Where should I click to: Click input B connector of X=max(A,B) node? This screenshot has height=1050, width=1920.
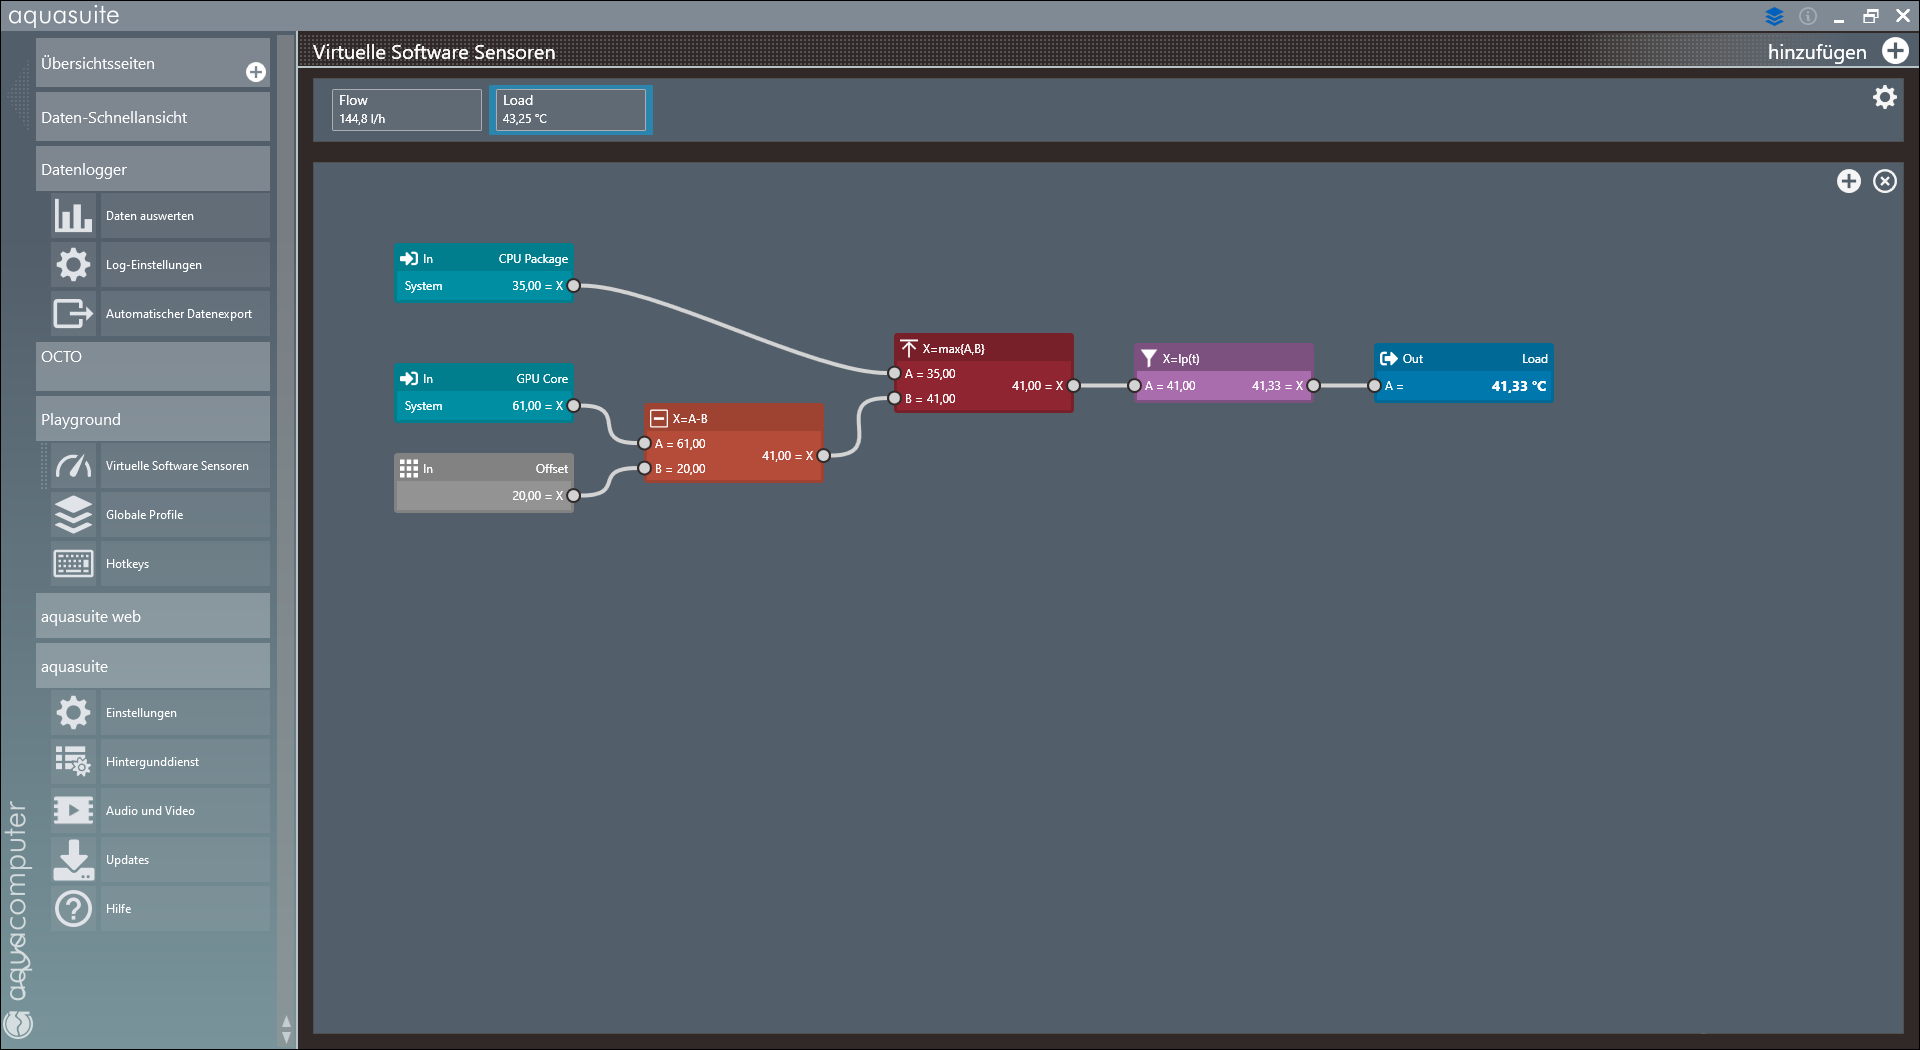tap(894, 399)
